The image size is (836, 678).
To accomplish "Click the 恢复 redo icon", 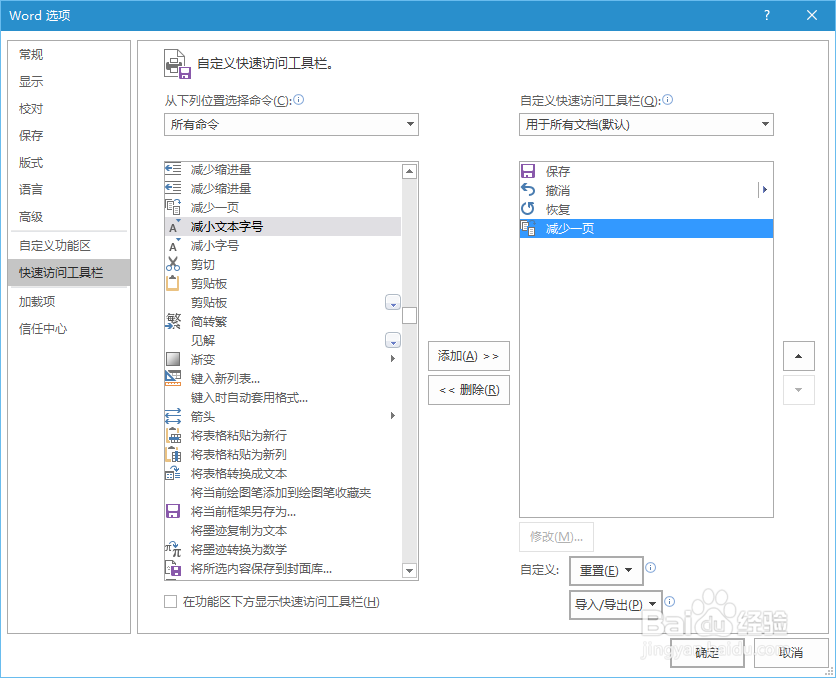I will click(x=527, y=209).
